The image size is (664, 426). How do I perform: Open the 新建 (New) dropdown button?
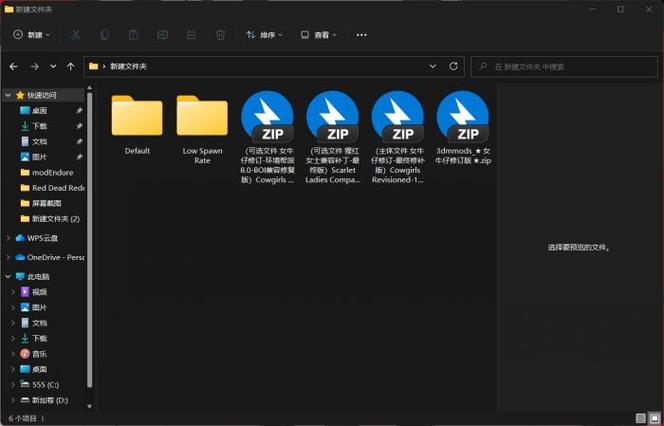pyautogui.click(x=32, y=35)
